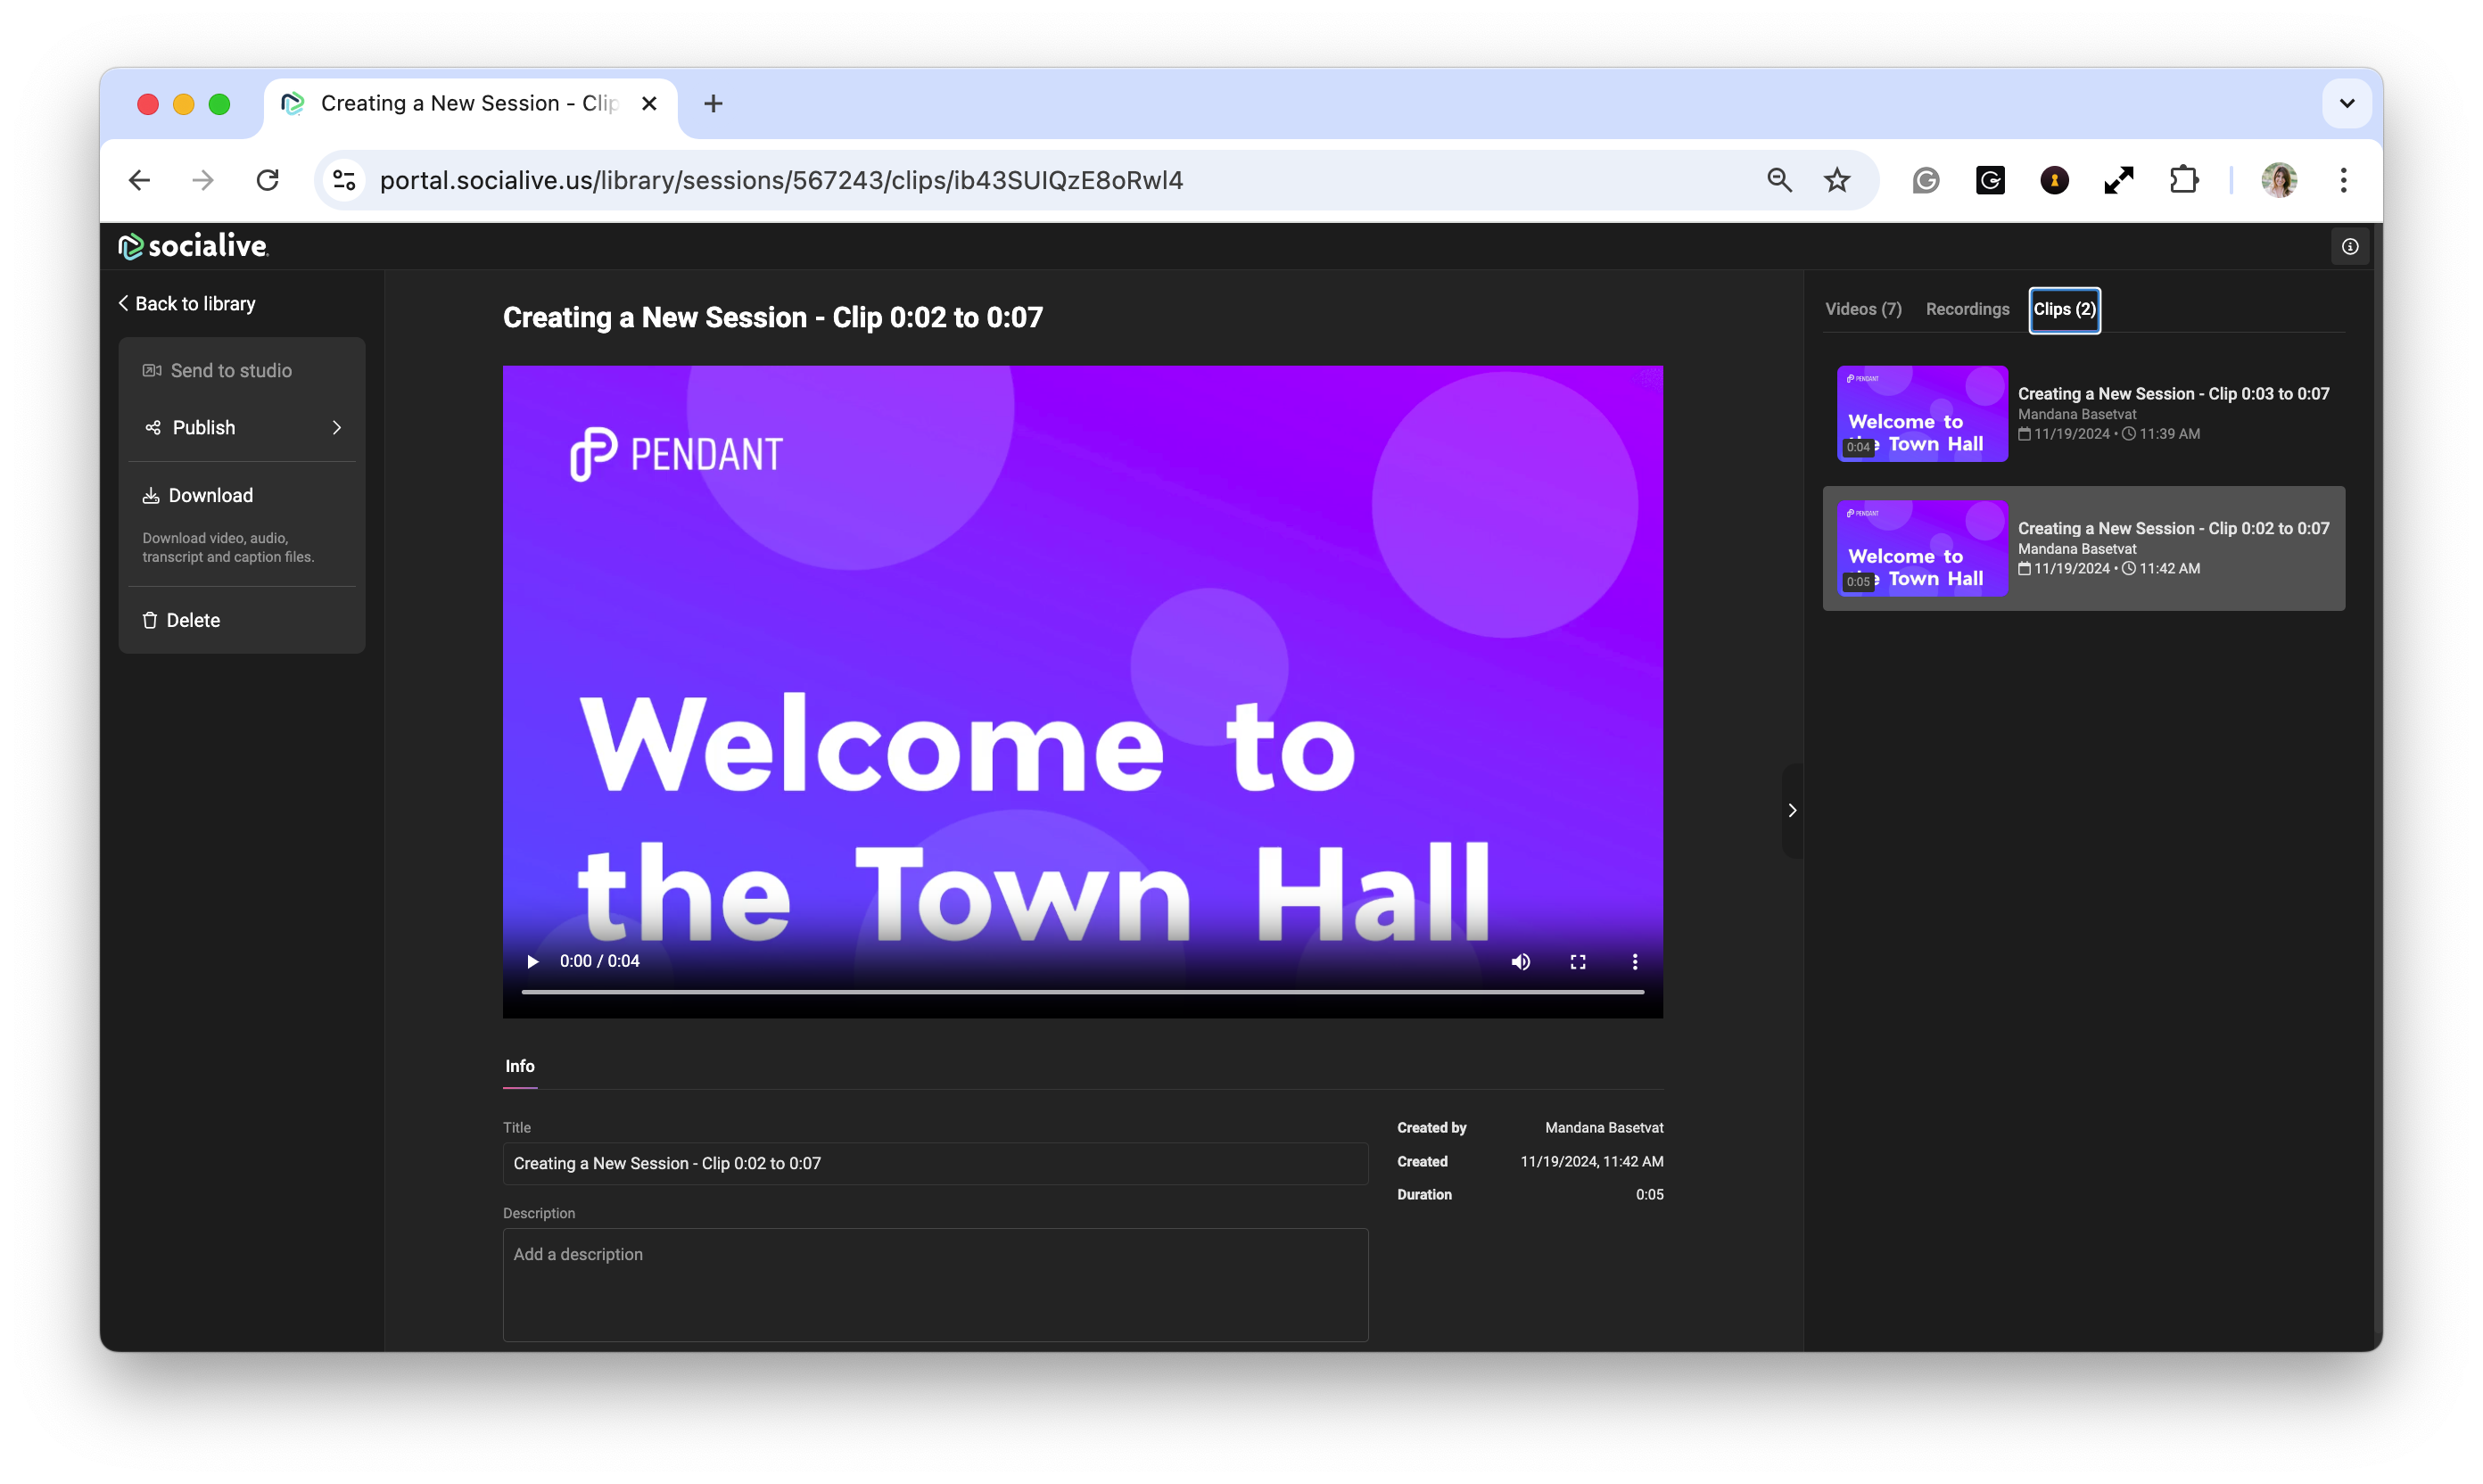The width and height of the screenshot is (2483, 1484).
Task: Switch to the Recordings tab
Action: point(1967,310)
